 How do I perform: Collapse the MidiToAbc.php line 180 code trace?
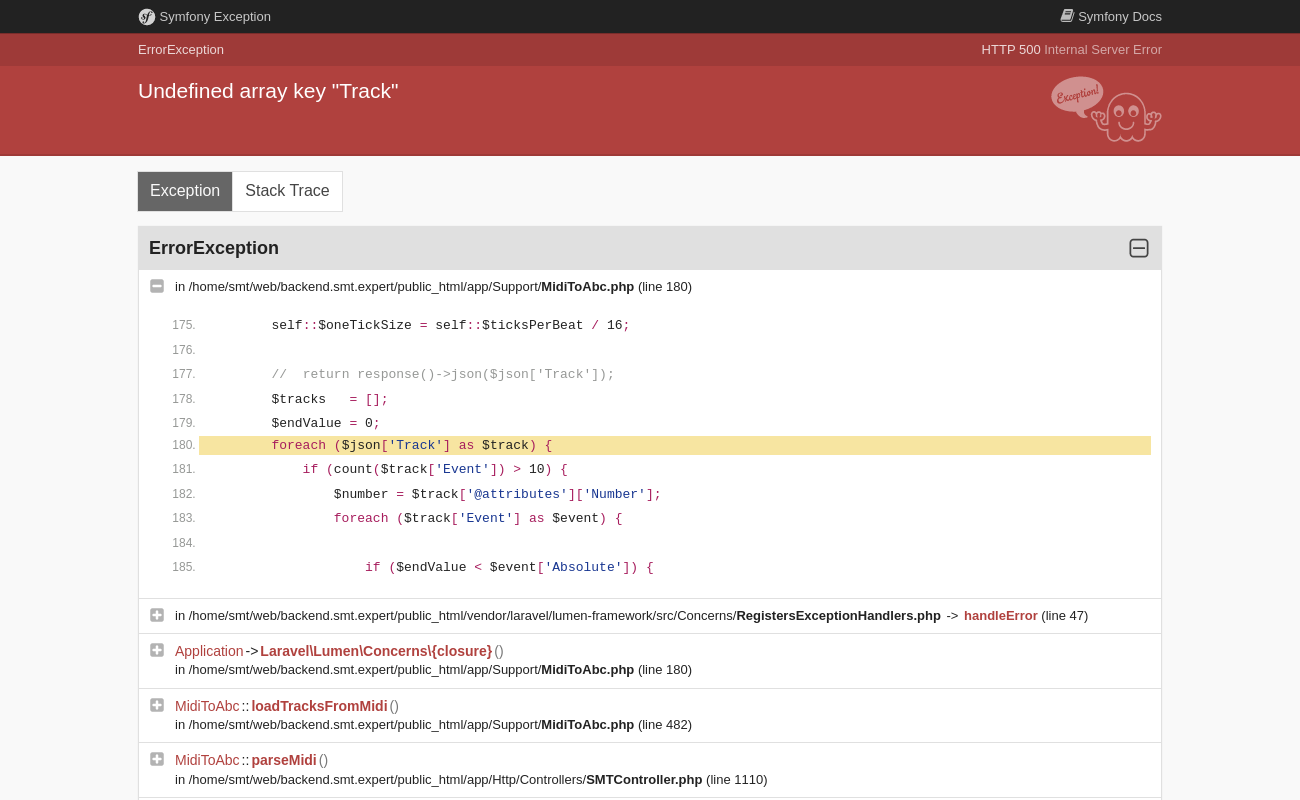click(157, 286)
